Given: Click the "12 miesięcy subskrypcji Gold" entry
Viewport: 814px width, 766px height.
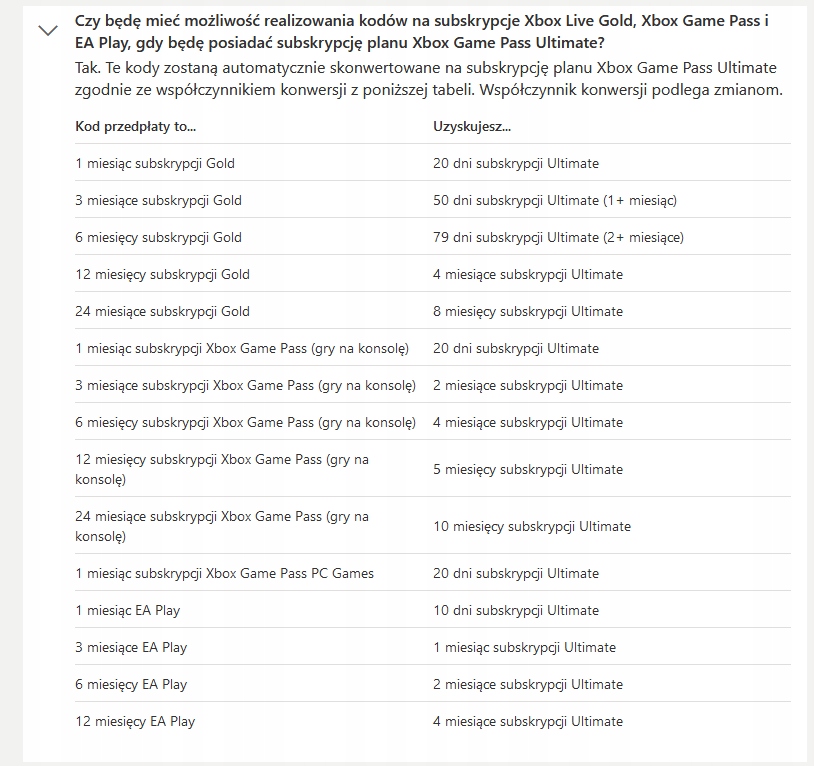Looking at the screenshot, I should [x=162, y=274].
